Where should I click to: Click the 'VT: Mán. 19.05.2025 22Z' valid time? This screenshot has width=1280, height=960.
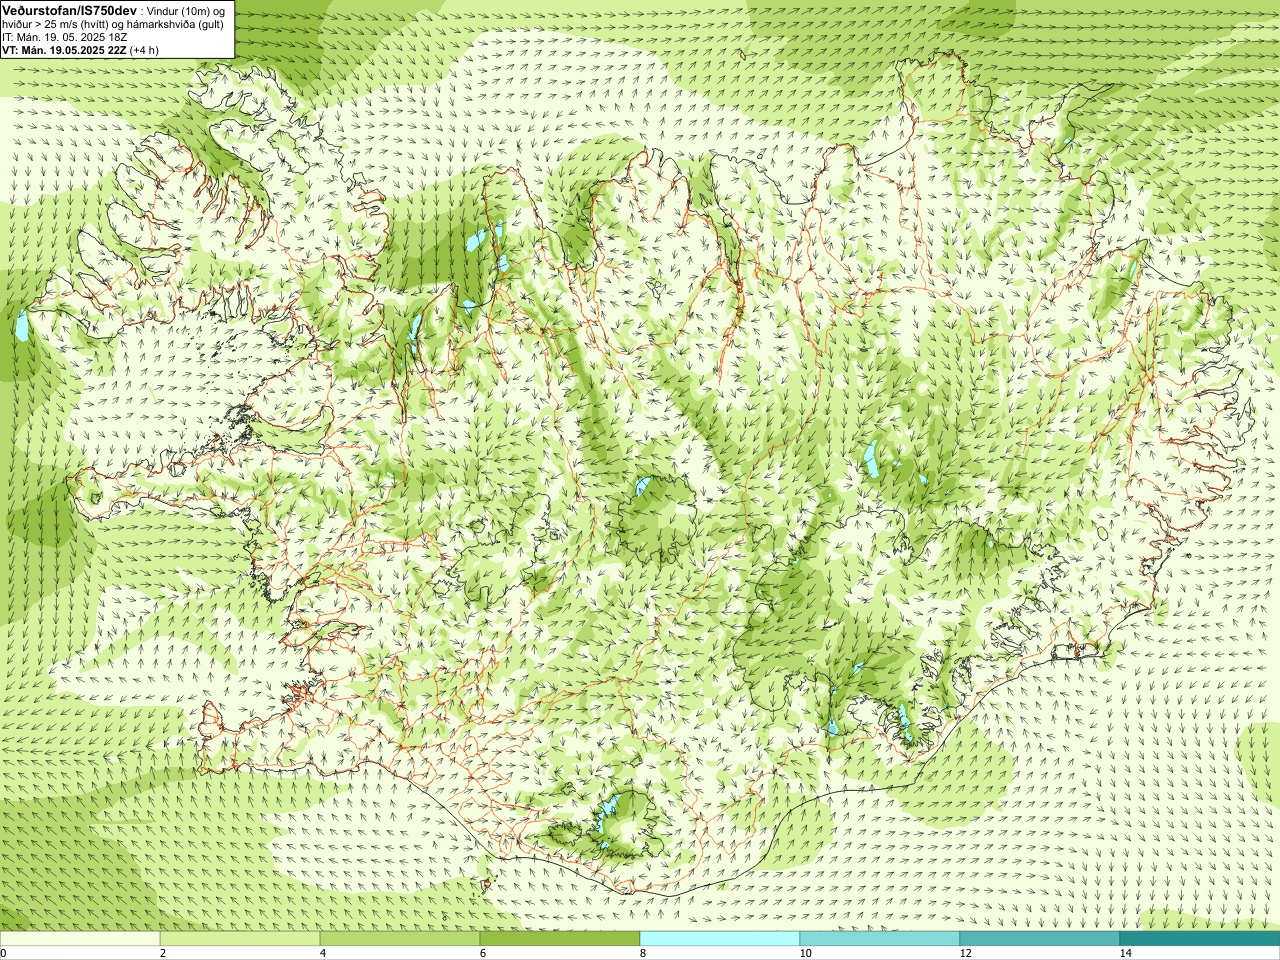coord(64,50)
